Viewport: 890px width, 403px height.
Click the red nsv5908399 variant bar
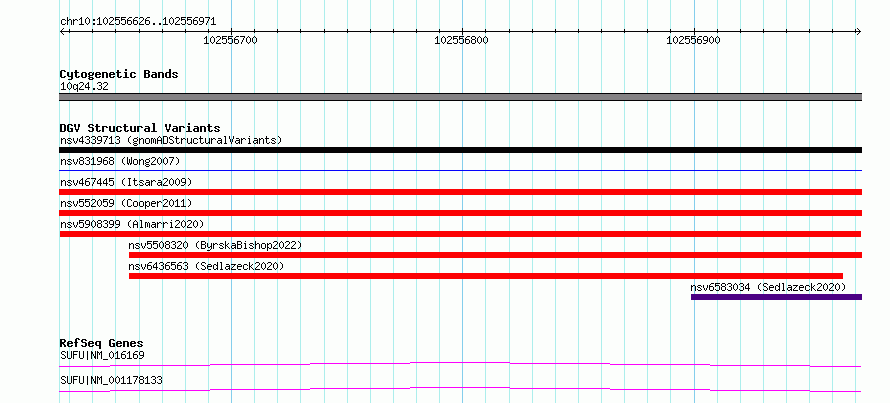pos(460,234)
